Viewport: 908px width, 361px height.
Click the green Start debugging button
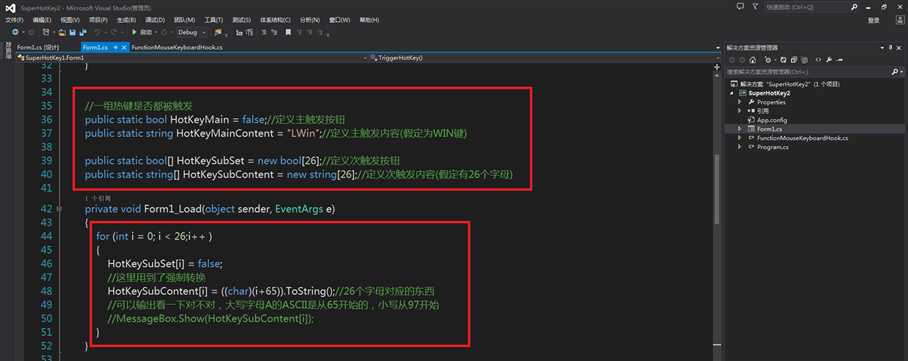coord(134,32)
